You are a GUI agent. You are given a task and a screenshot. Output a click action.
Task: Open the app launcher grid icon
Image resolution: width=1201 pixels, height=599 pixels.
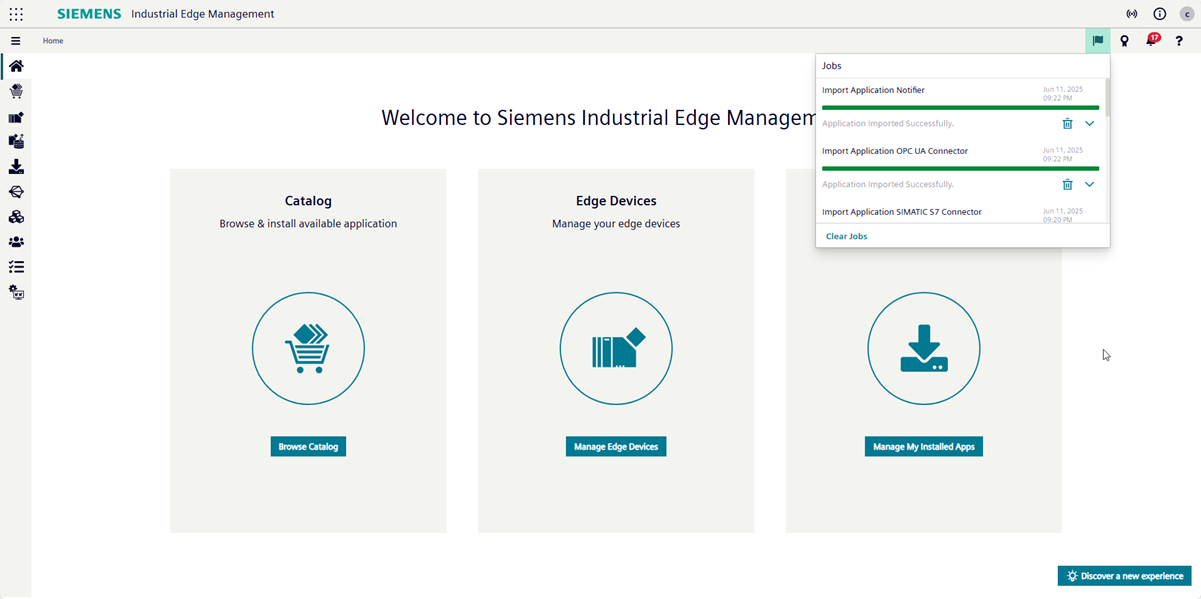16,14
